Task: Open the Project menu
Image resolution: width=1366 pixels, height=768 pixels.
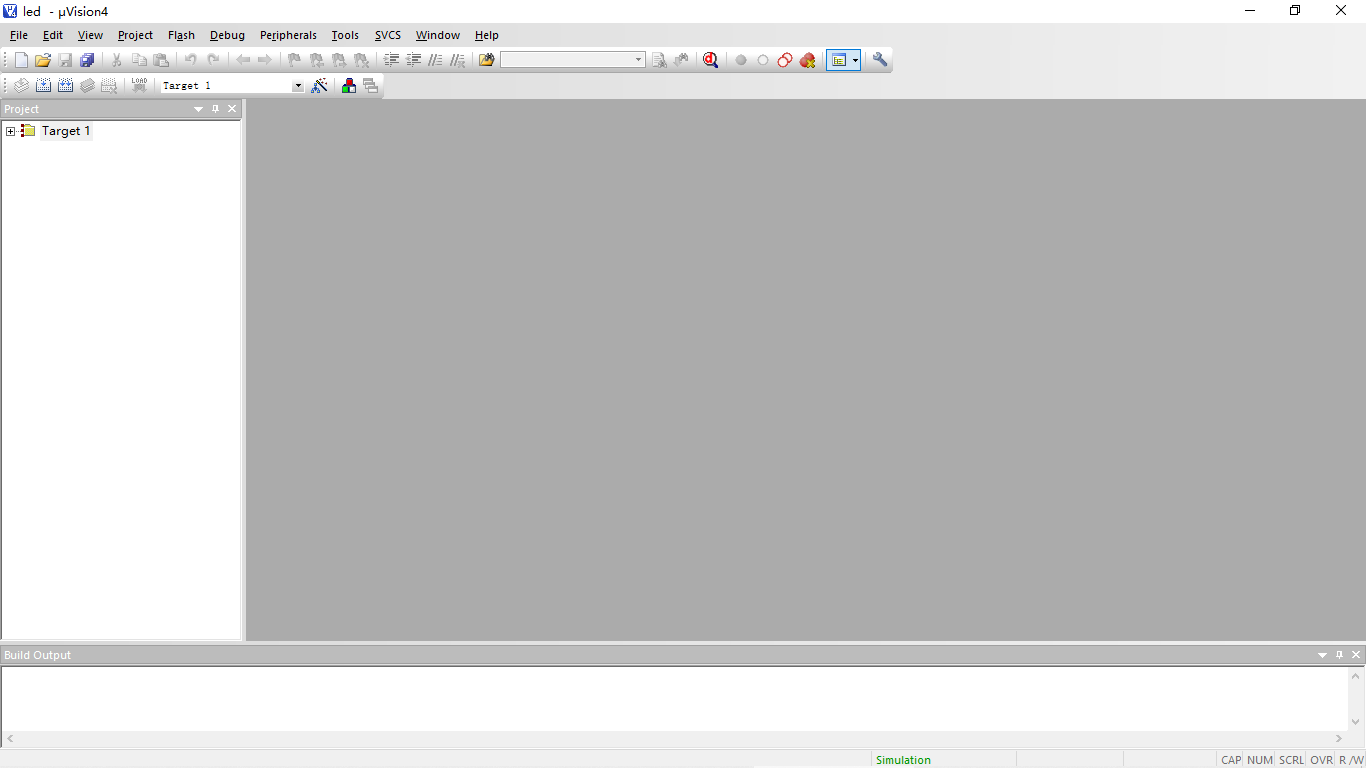Action: pyautogui.click(x=135, y=35)
